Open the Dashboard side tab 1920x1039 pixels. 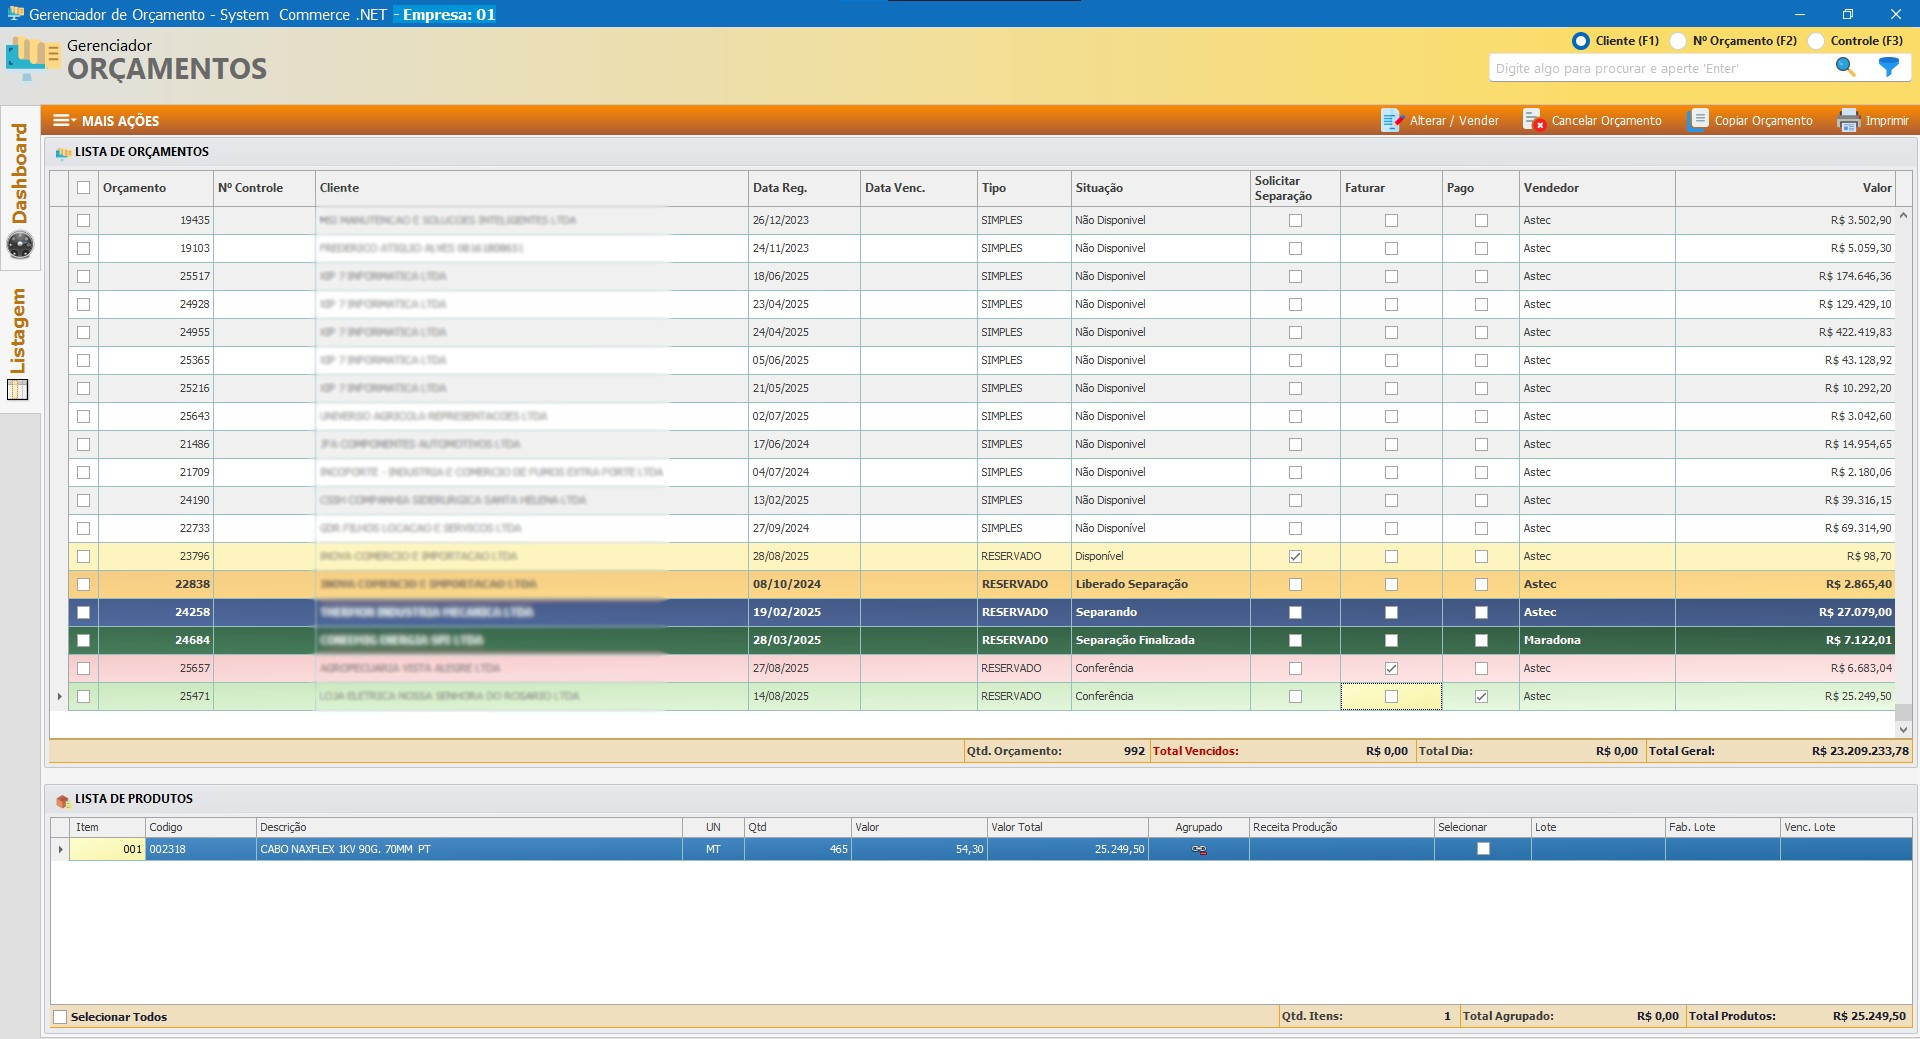click(x=19, y=175)
